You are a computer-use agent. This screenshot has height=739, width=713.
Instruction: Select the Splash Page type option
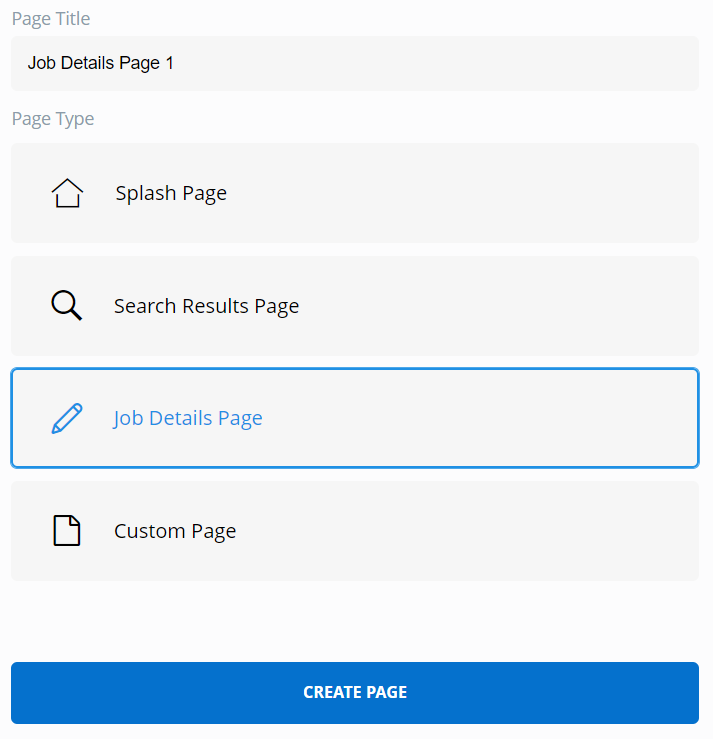[x=354, y=193]
